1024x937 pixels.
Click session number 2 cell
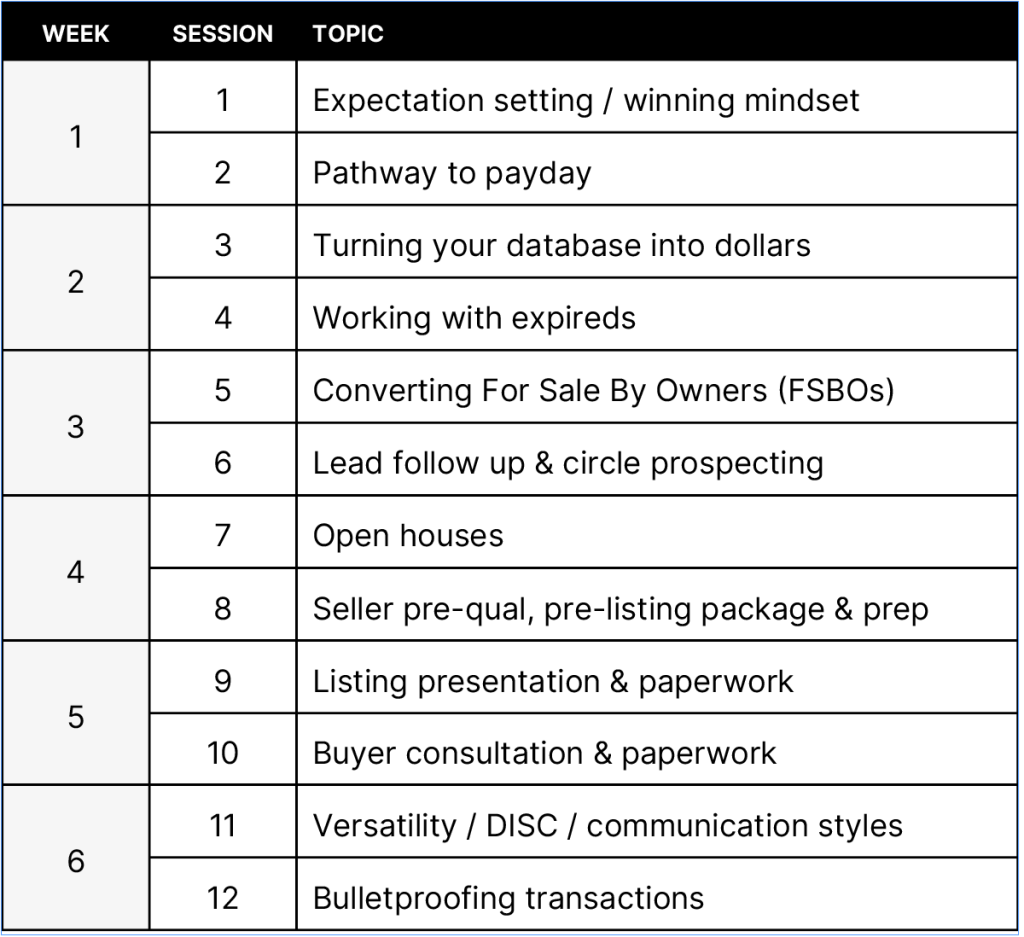[222, 172]
